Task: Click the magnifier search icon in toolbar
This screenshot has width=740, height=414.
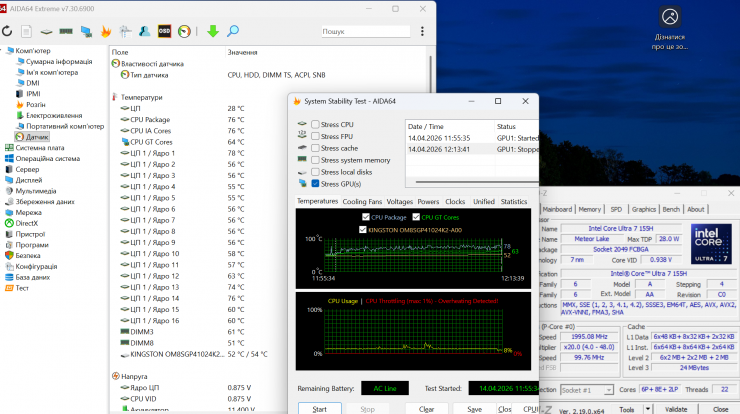Action: click(233, 31)
